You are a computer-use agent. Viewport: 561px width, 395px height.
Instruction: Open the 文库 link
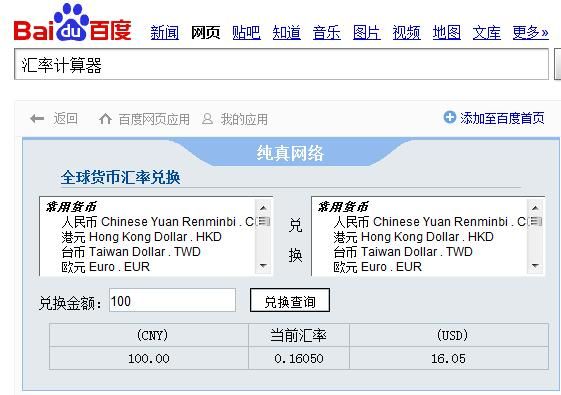pyautogui.click(x=487, y=33)
